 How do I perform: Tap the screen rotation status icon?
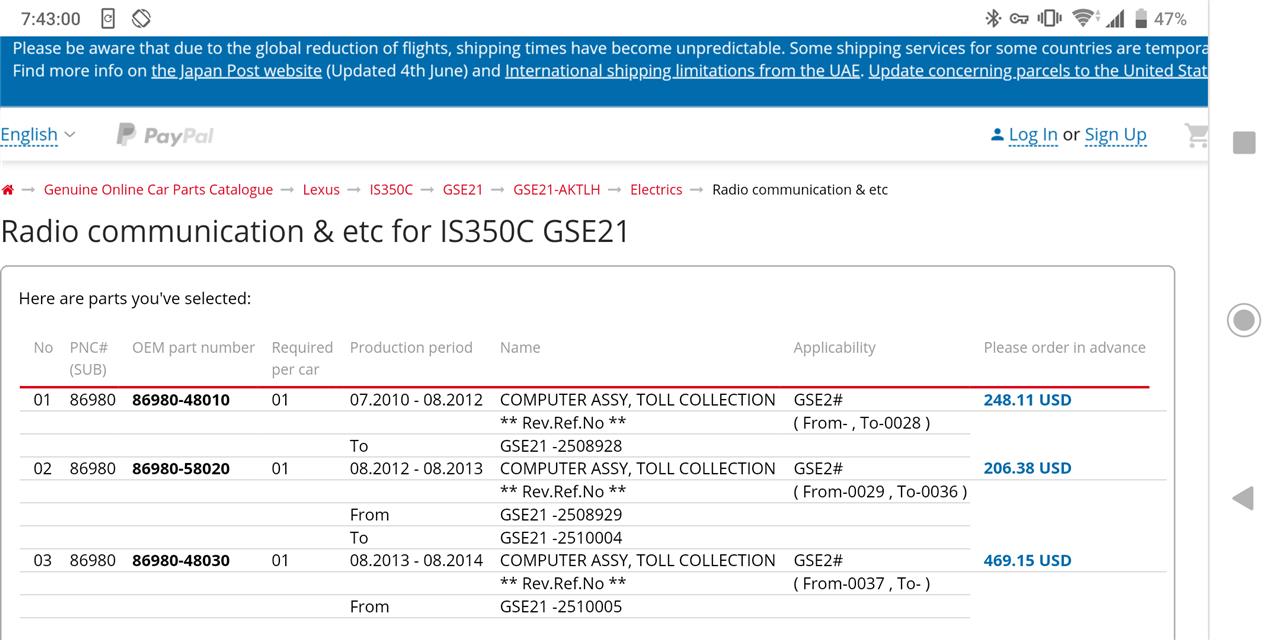click(x=141, y=18)
